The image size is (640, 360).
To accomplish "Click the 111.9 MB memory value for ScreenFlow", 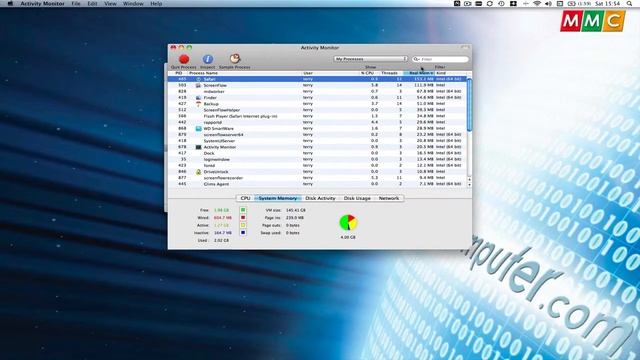I will 423,85.
